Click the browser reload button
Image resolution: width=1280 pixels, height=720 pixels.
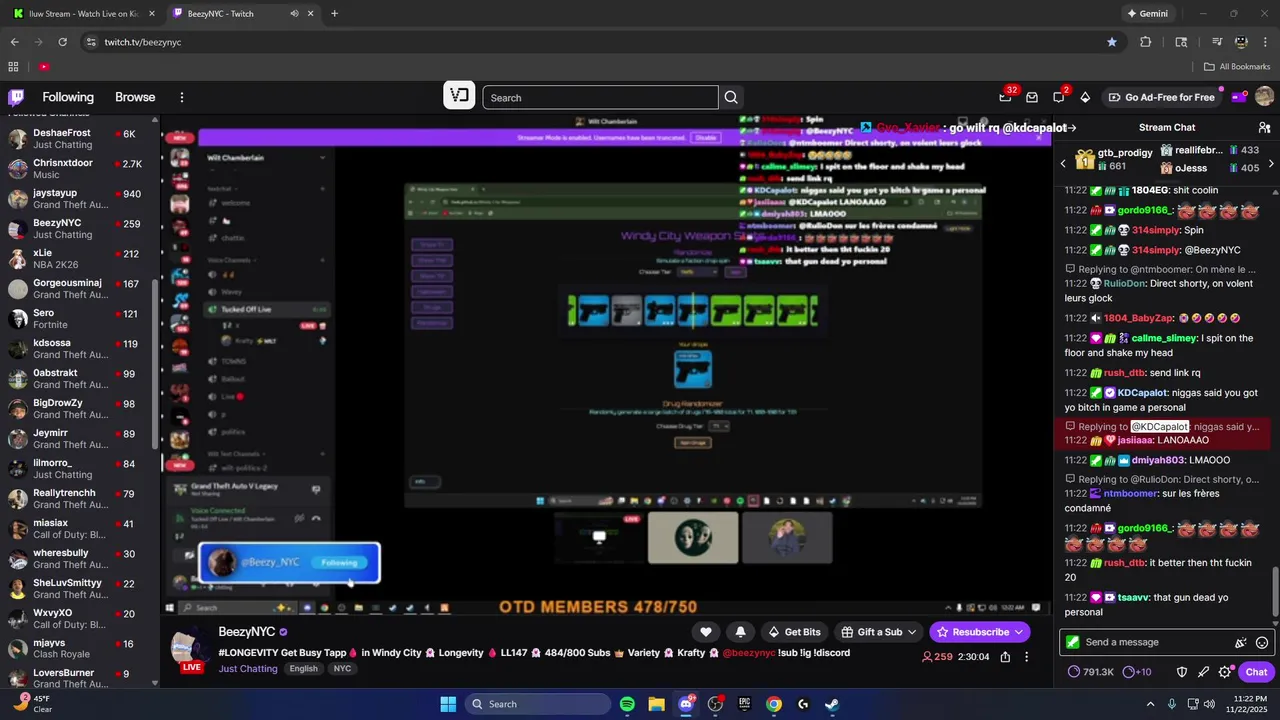click(x=62, y=42)
